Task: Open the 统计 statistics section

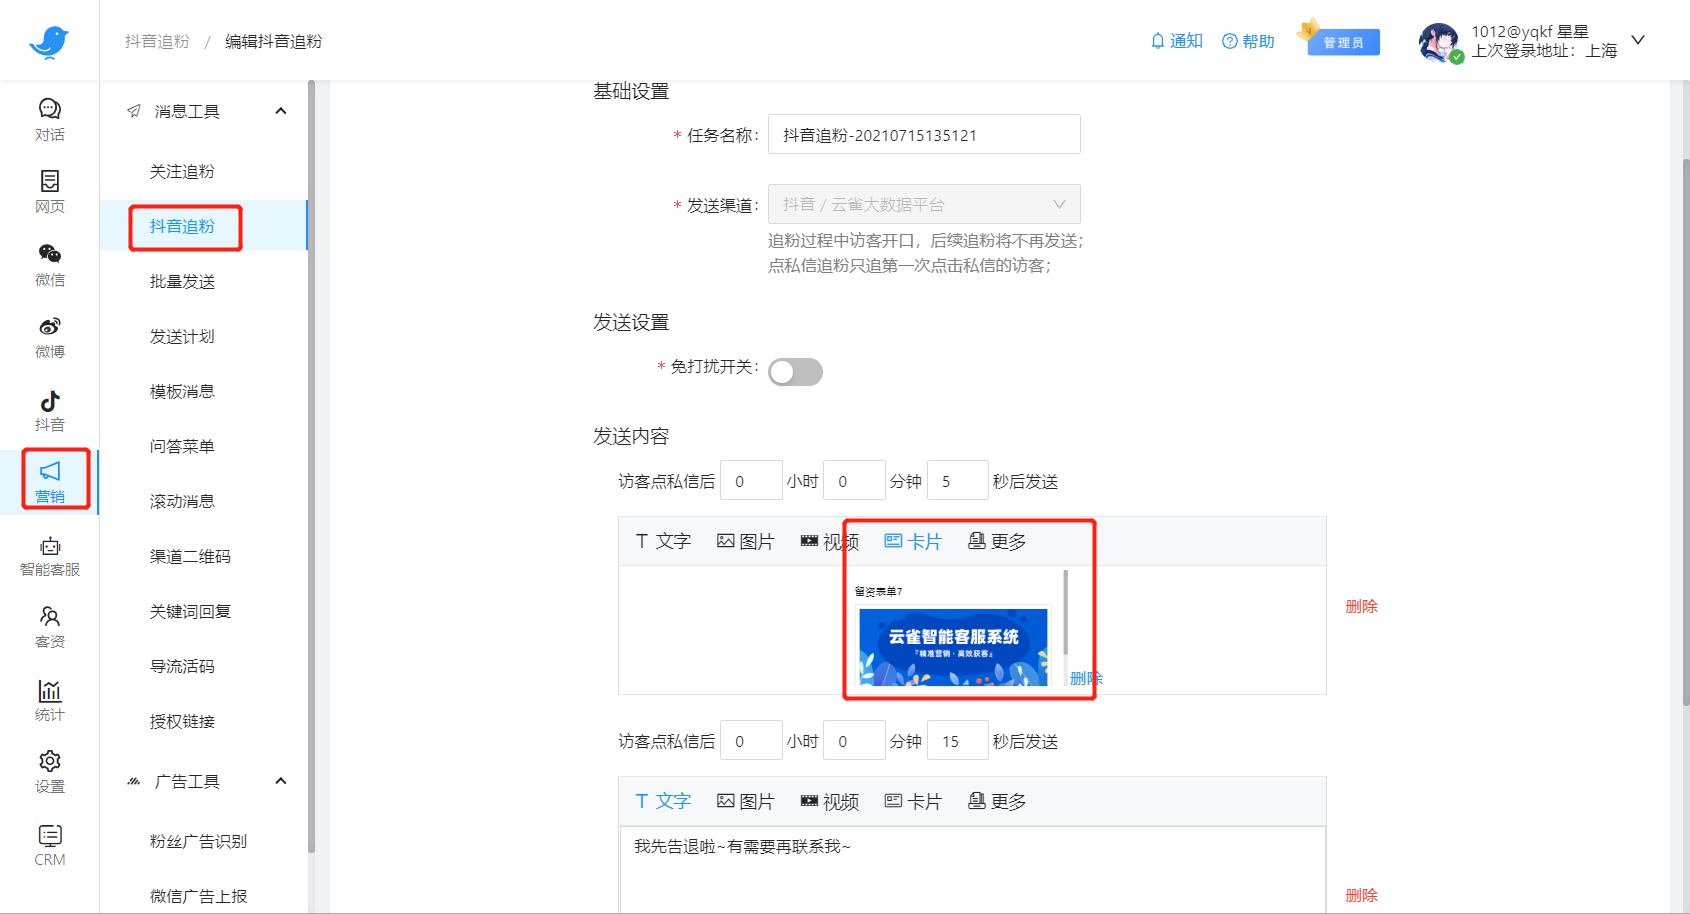Action: coord(49,700)
